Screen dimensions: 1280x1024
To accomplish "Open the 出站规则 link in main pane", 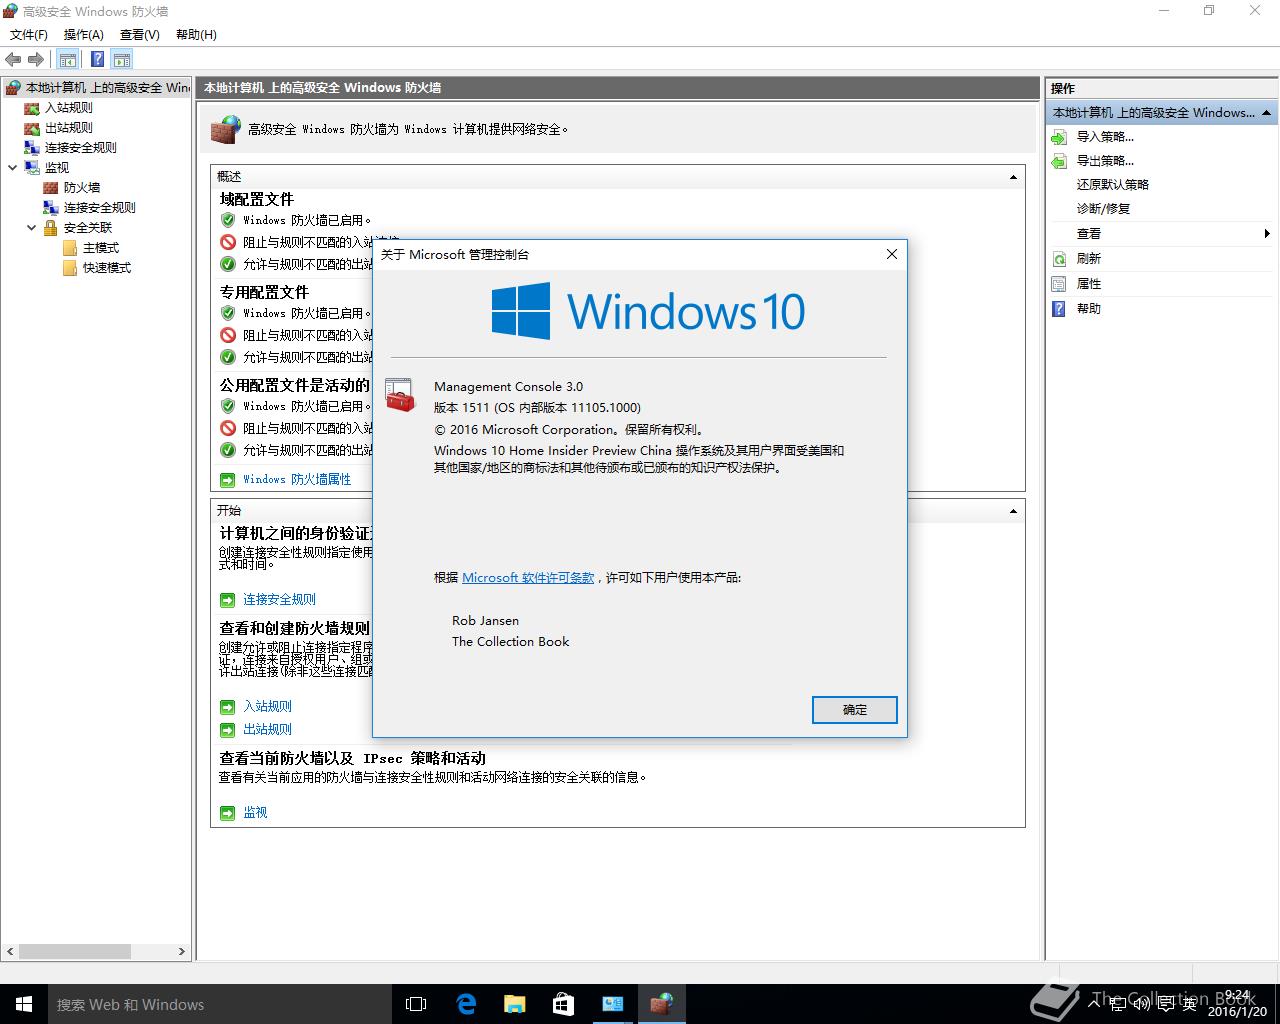I will (267, 730).
